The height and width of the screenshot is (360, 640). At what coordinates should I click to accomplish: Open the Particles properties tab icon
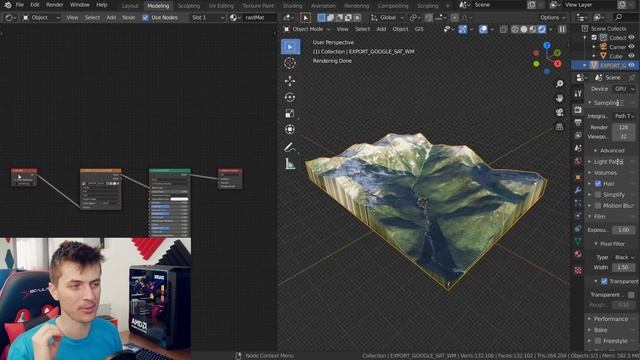pyautogui.click(x=578, y=203)
